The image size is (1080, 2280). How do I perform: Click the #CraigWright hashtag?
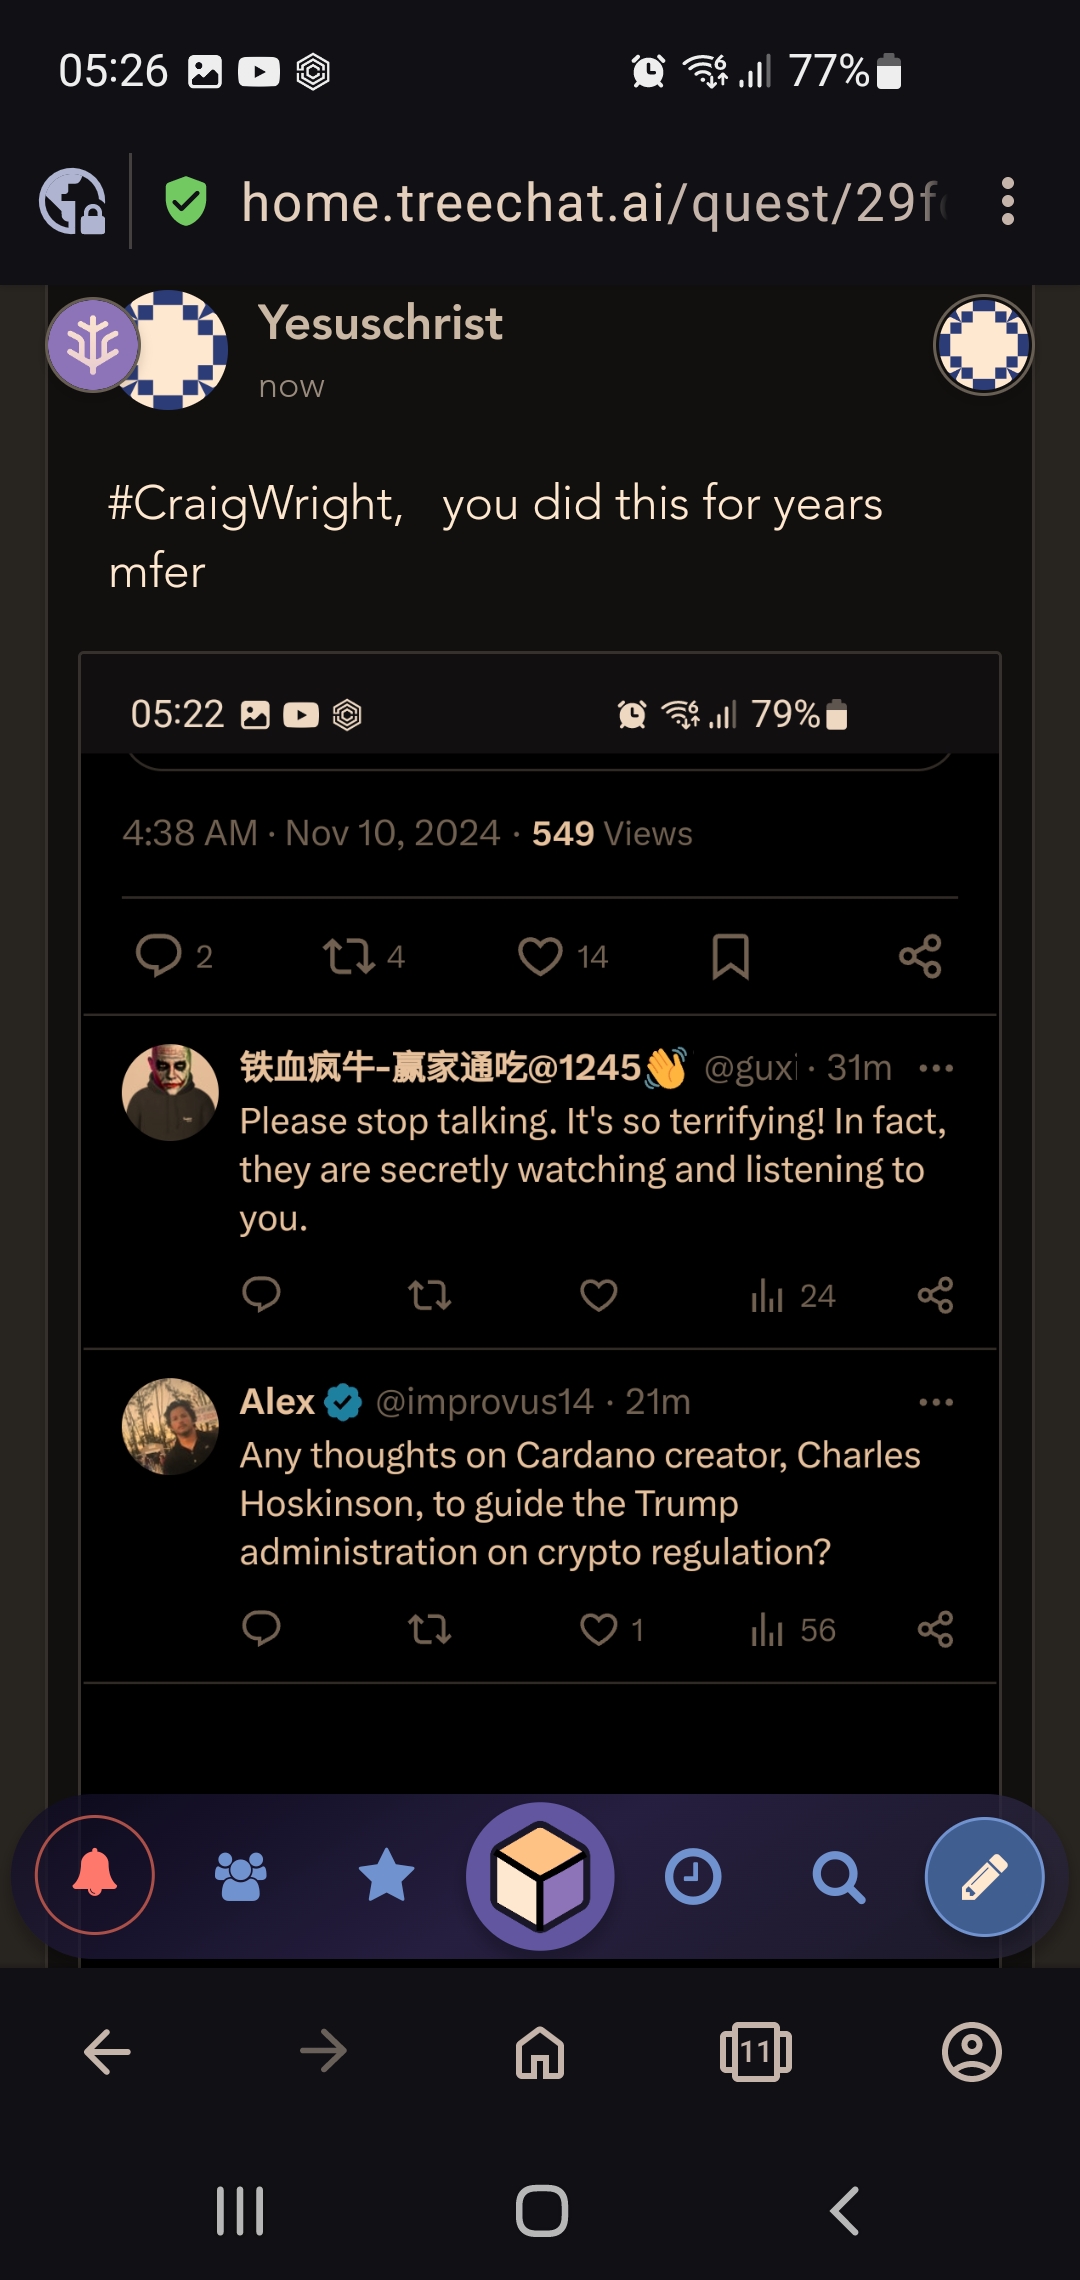(255, 503)
